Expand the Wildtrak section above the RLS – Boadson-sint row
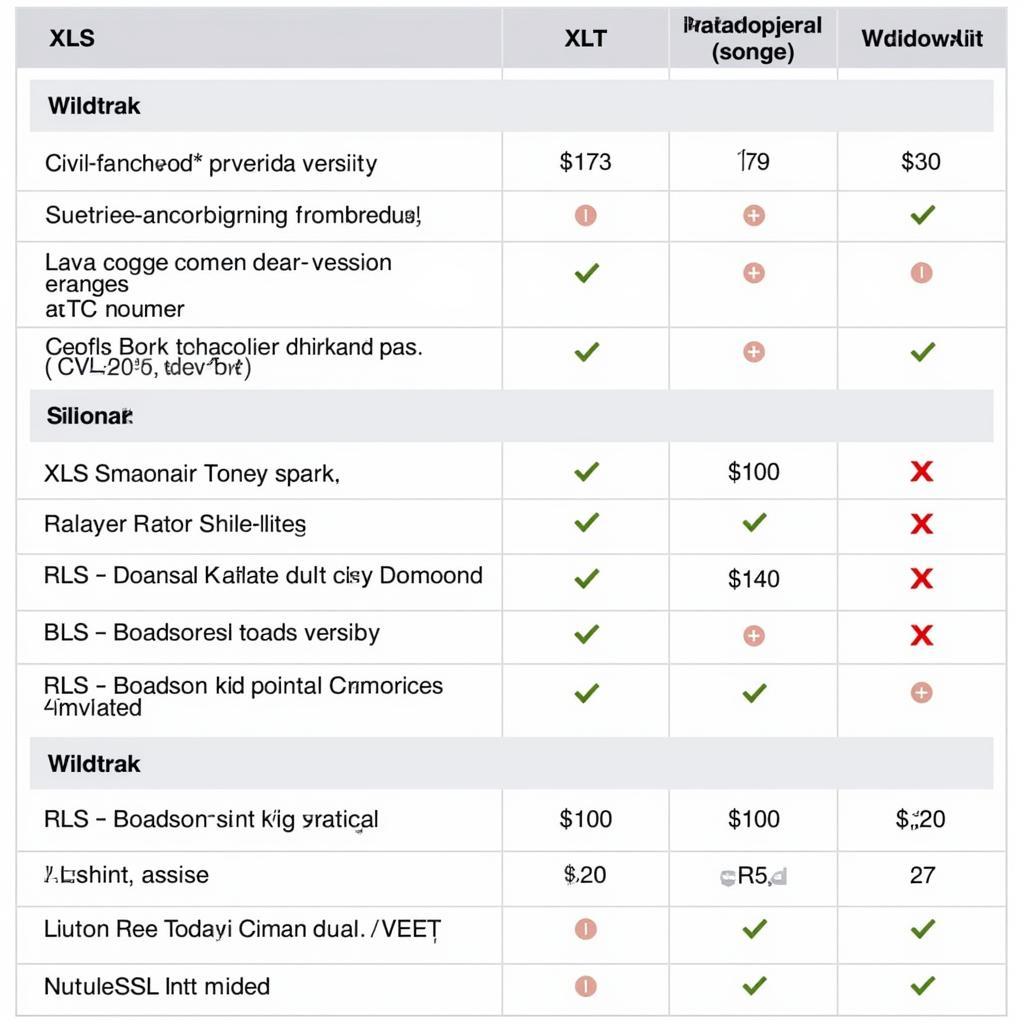 [x=94, y=764]
